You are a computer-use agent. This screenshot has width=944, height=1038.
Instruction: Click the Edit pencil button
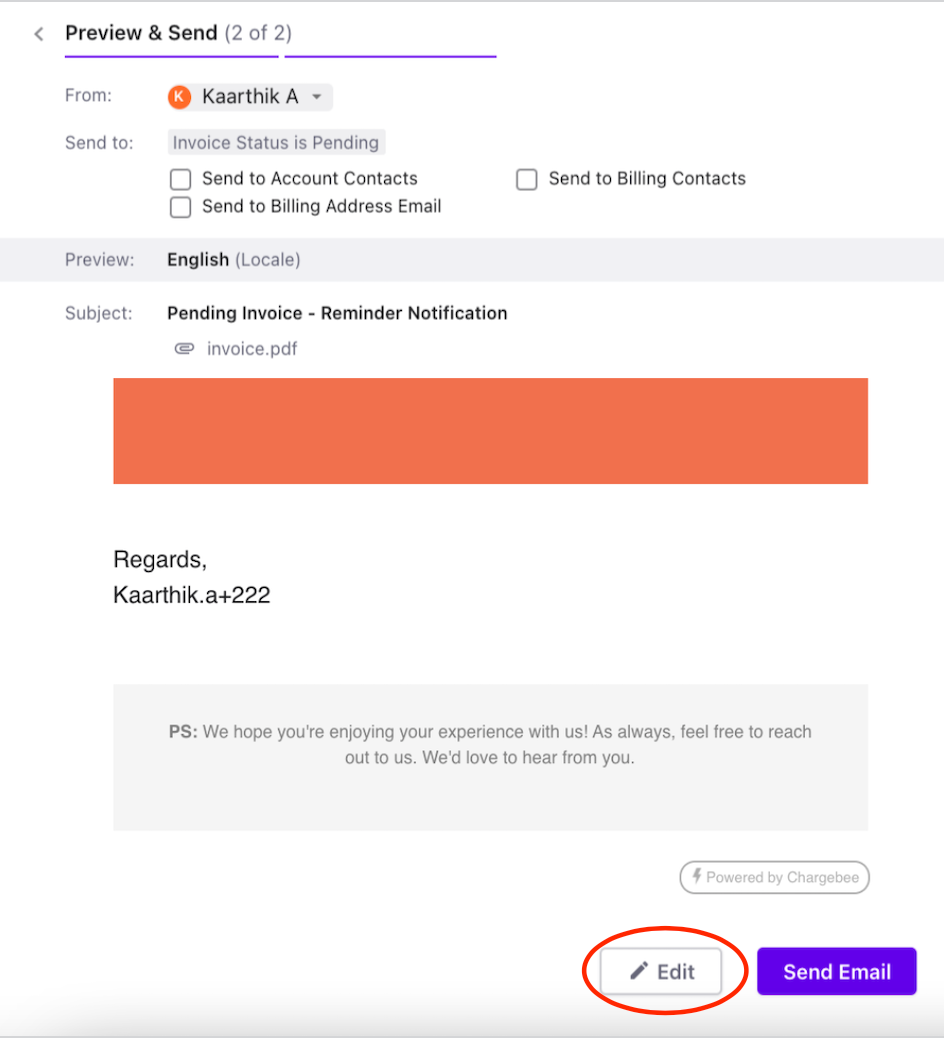(x=661, y=971)
